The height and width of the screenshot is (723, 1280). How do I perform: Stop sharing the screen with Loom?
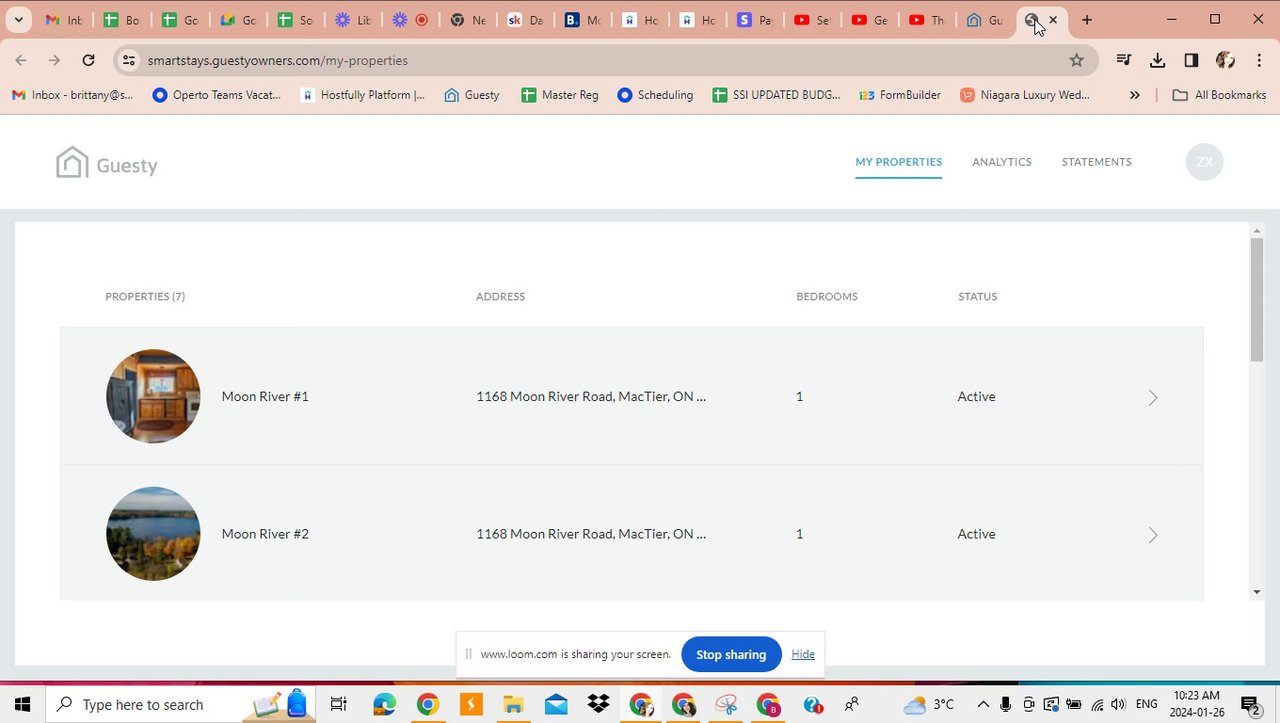pos(731,654)
